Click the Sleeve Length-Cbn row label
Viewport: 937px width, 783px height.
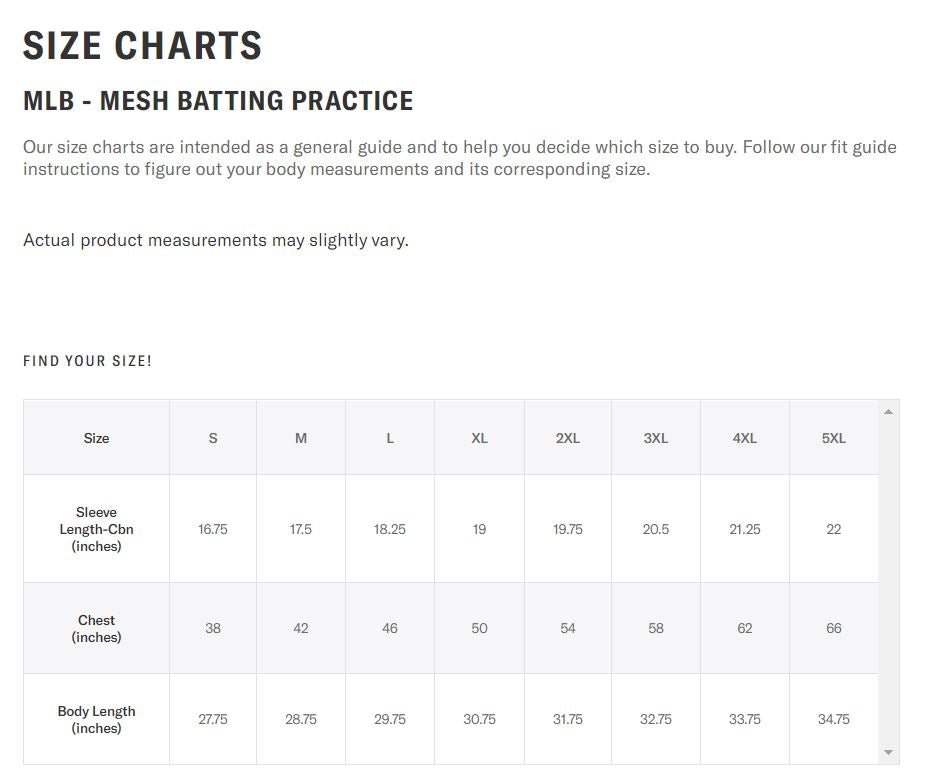[x=97, y=529]
